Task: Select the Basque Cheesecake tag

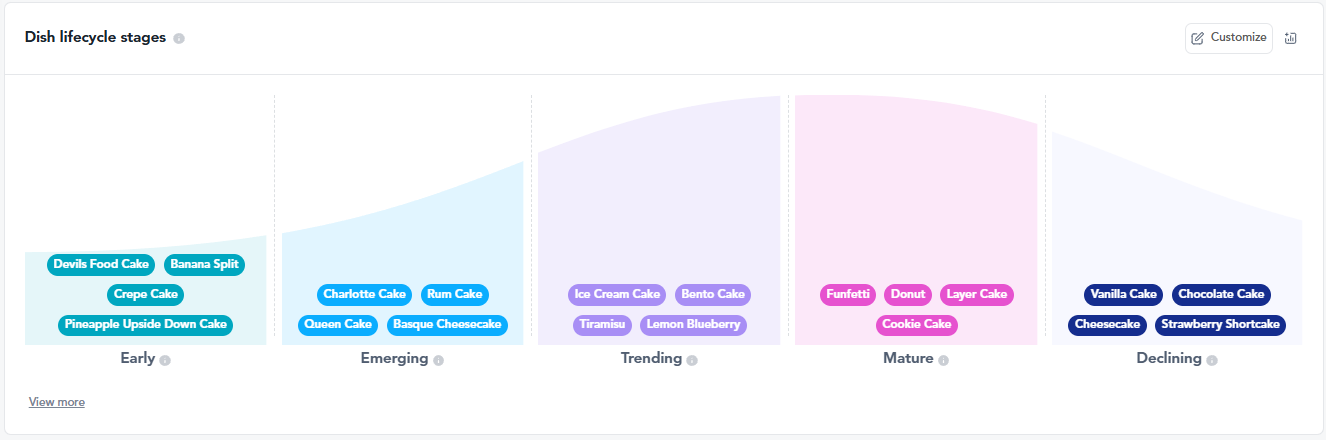Action: pyautogui.click(x=447, y=325)
